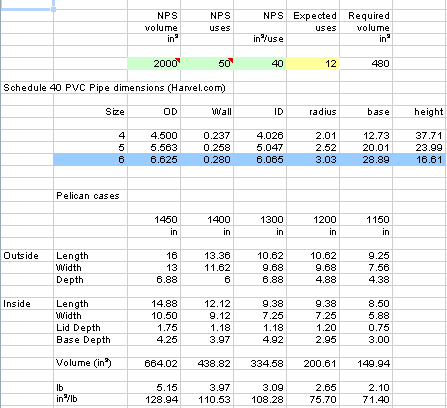
Task: Select in³/lb value 110.53
Action: pyautogui.click(x=215, y=399)
